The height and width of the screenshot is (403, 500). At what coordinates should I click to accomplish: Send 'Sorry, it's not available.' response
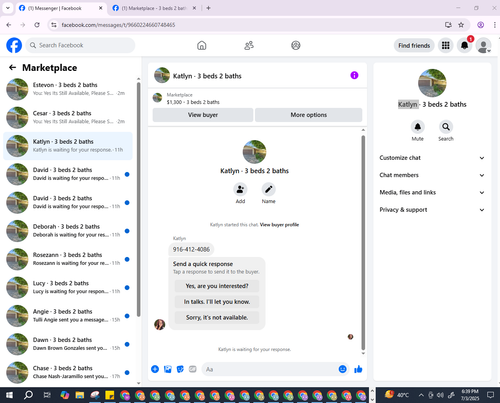point(217,317)
